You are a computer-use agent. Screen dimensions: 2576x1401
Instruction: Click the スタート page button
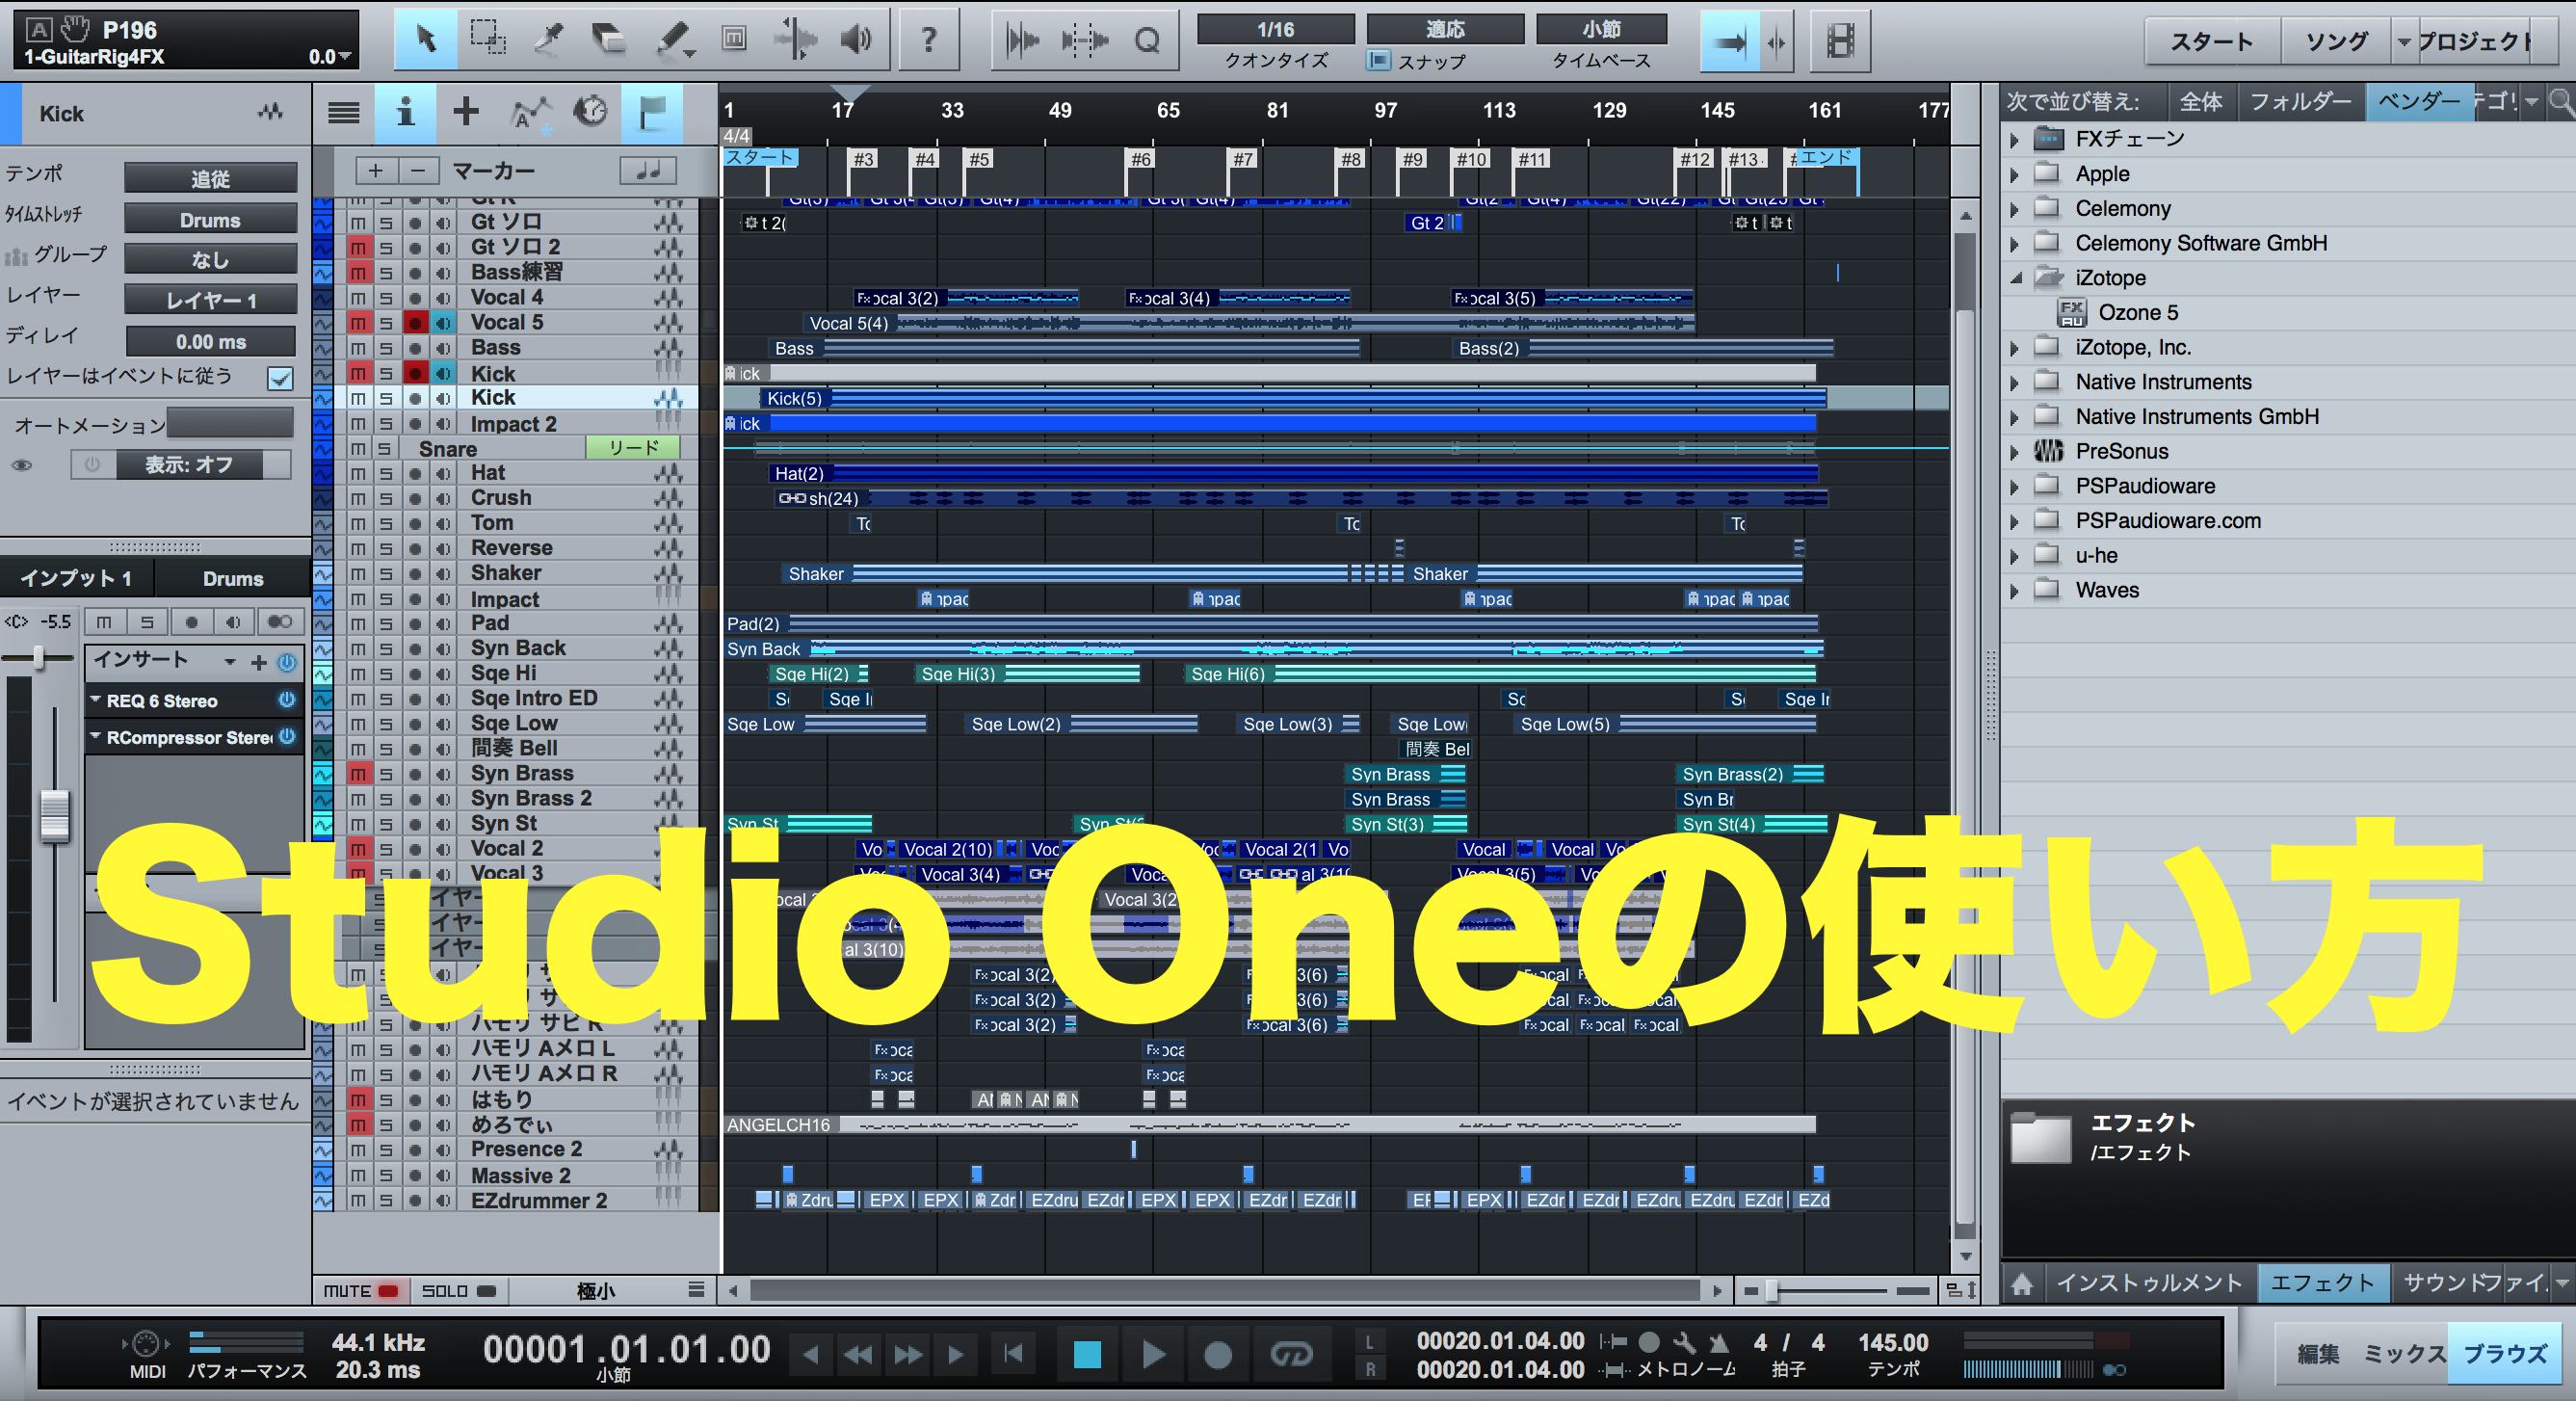pyautogui.click(x=2211, y=41)
